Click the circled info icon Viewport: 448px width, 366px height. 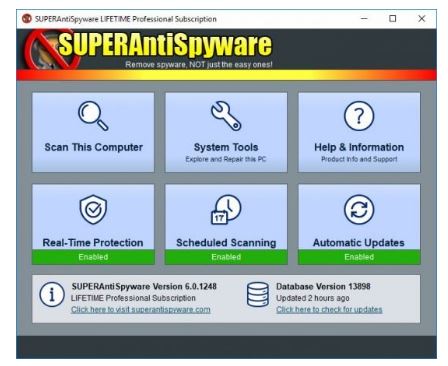point(52,294)
